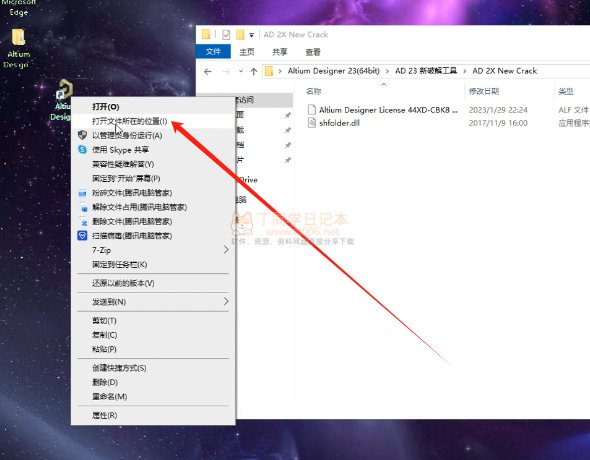Click AD 2X New Crack breadcrumb
This screenshot has height=460, width=590.
coord(505,71)
